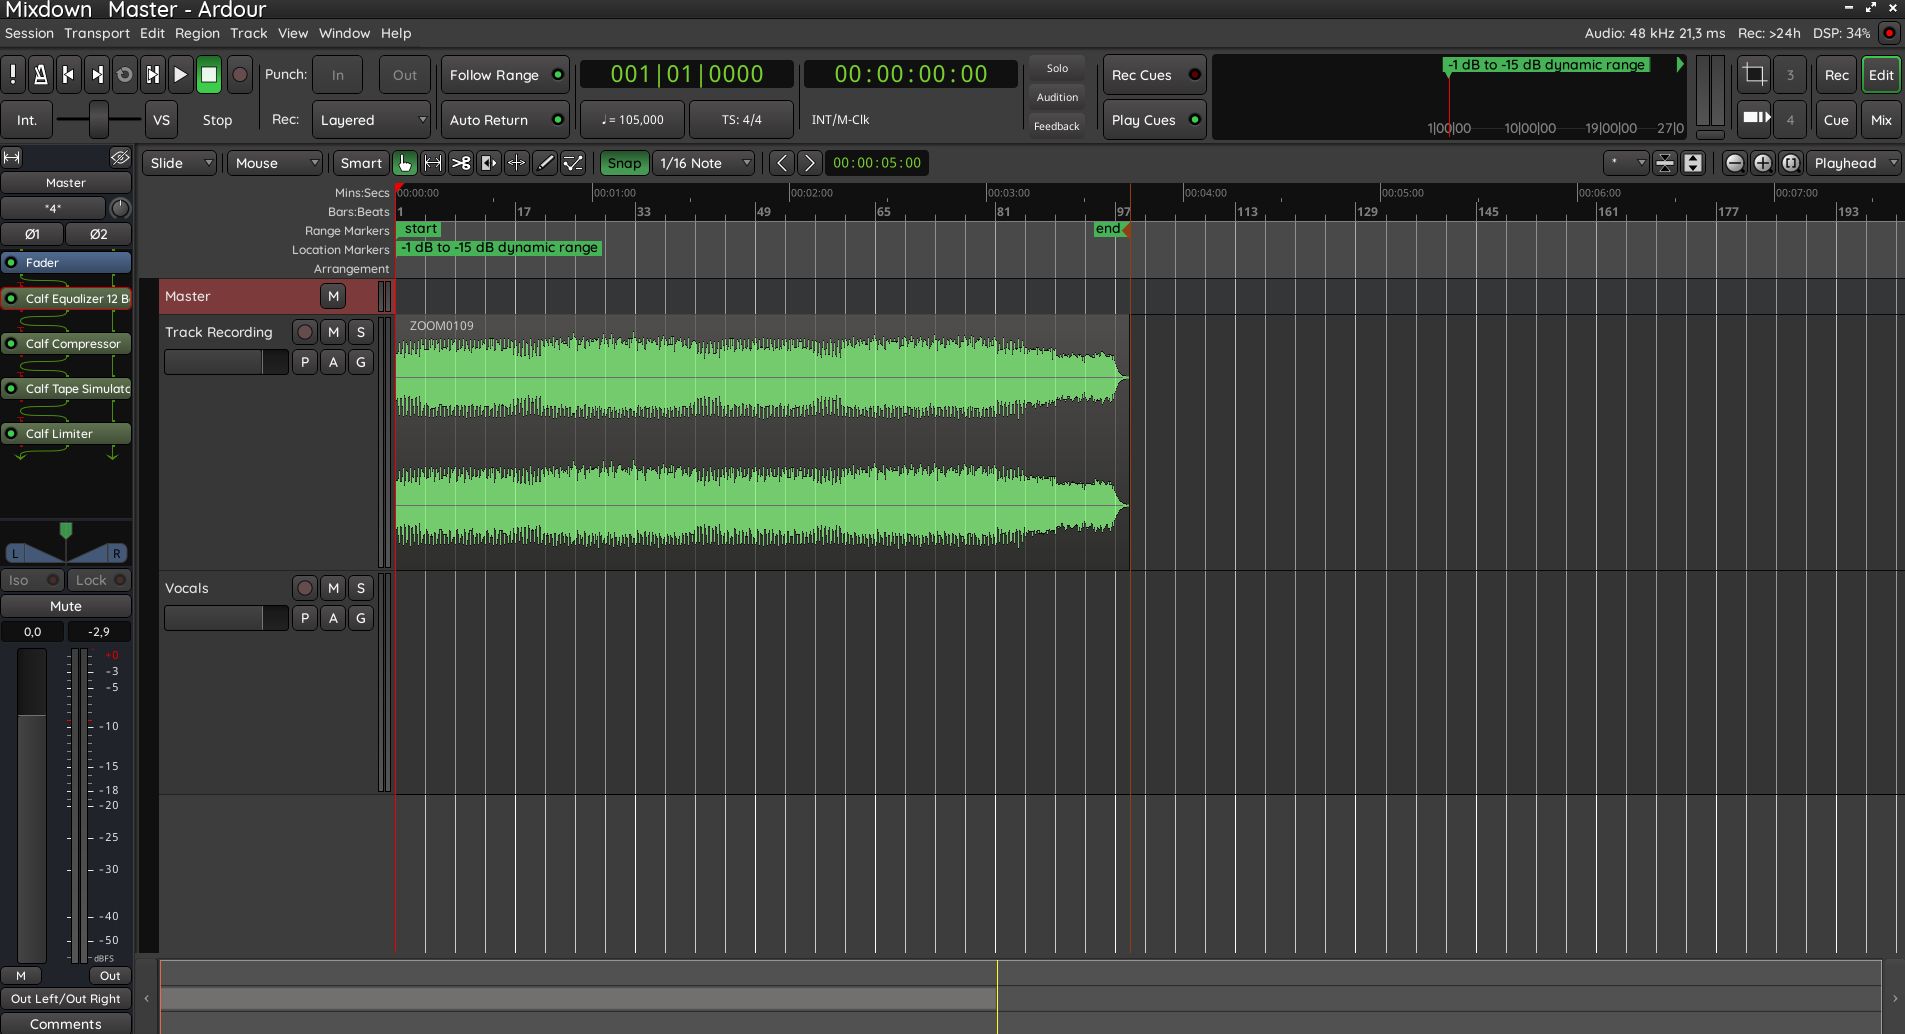Select the Time Stretch tool
This screenshot has width=1905, height=1034.
tap(517, 163)
